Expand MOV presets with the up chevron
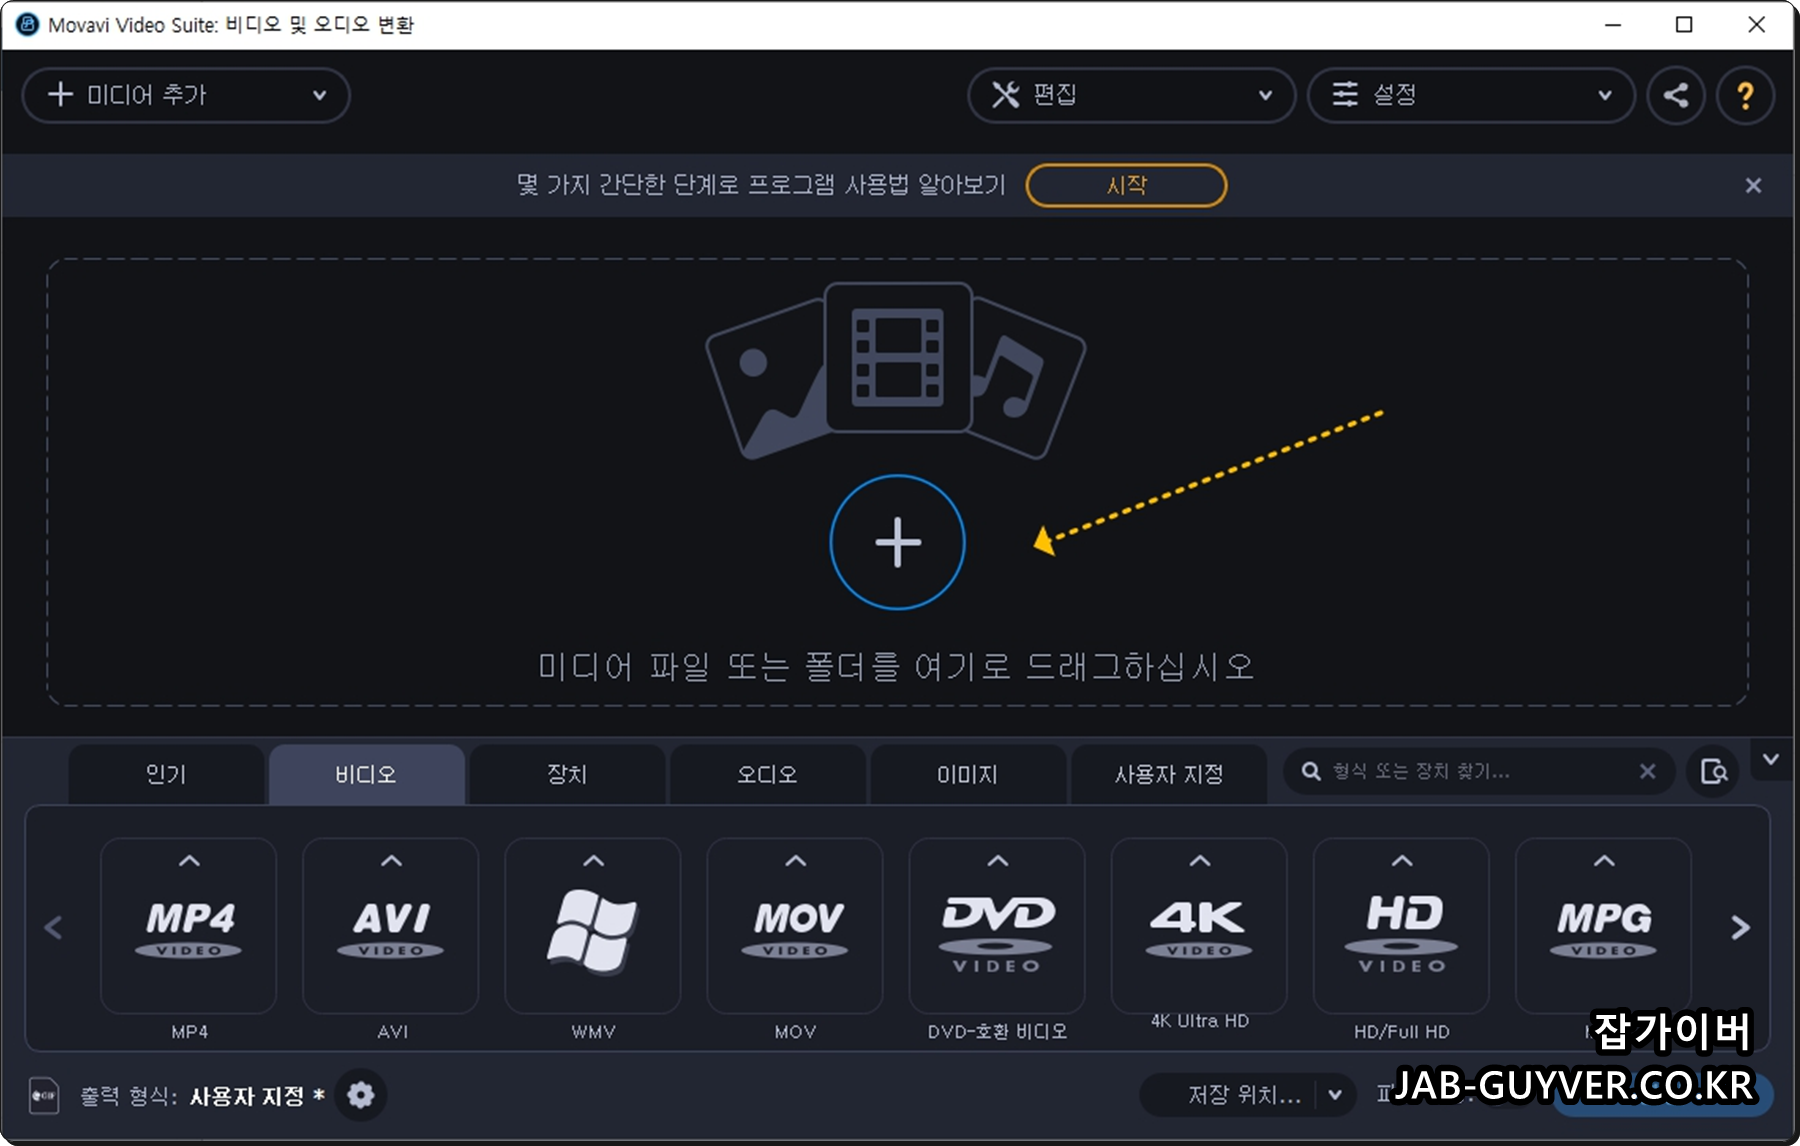Screen dimensions: 1800x1146 (795, 861)
